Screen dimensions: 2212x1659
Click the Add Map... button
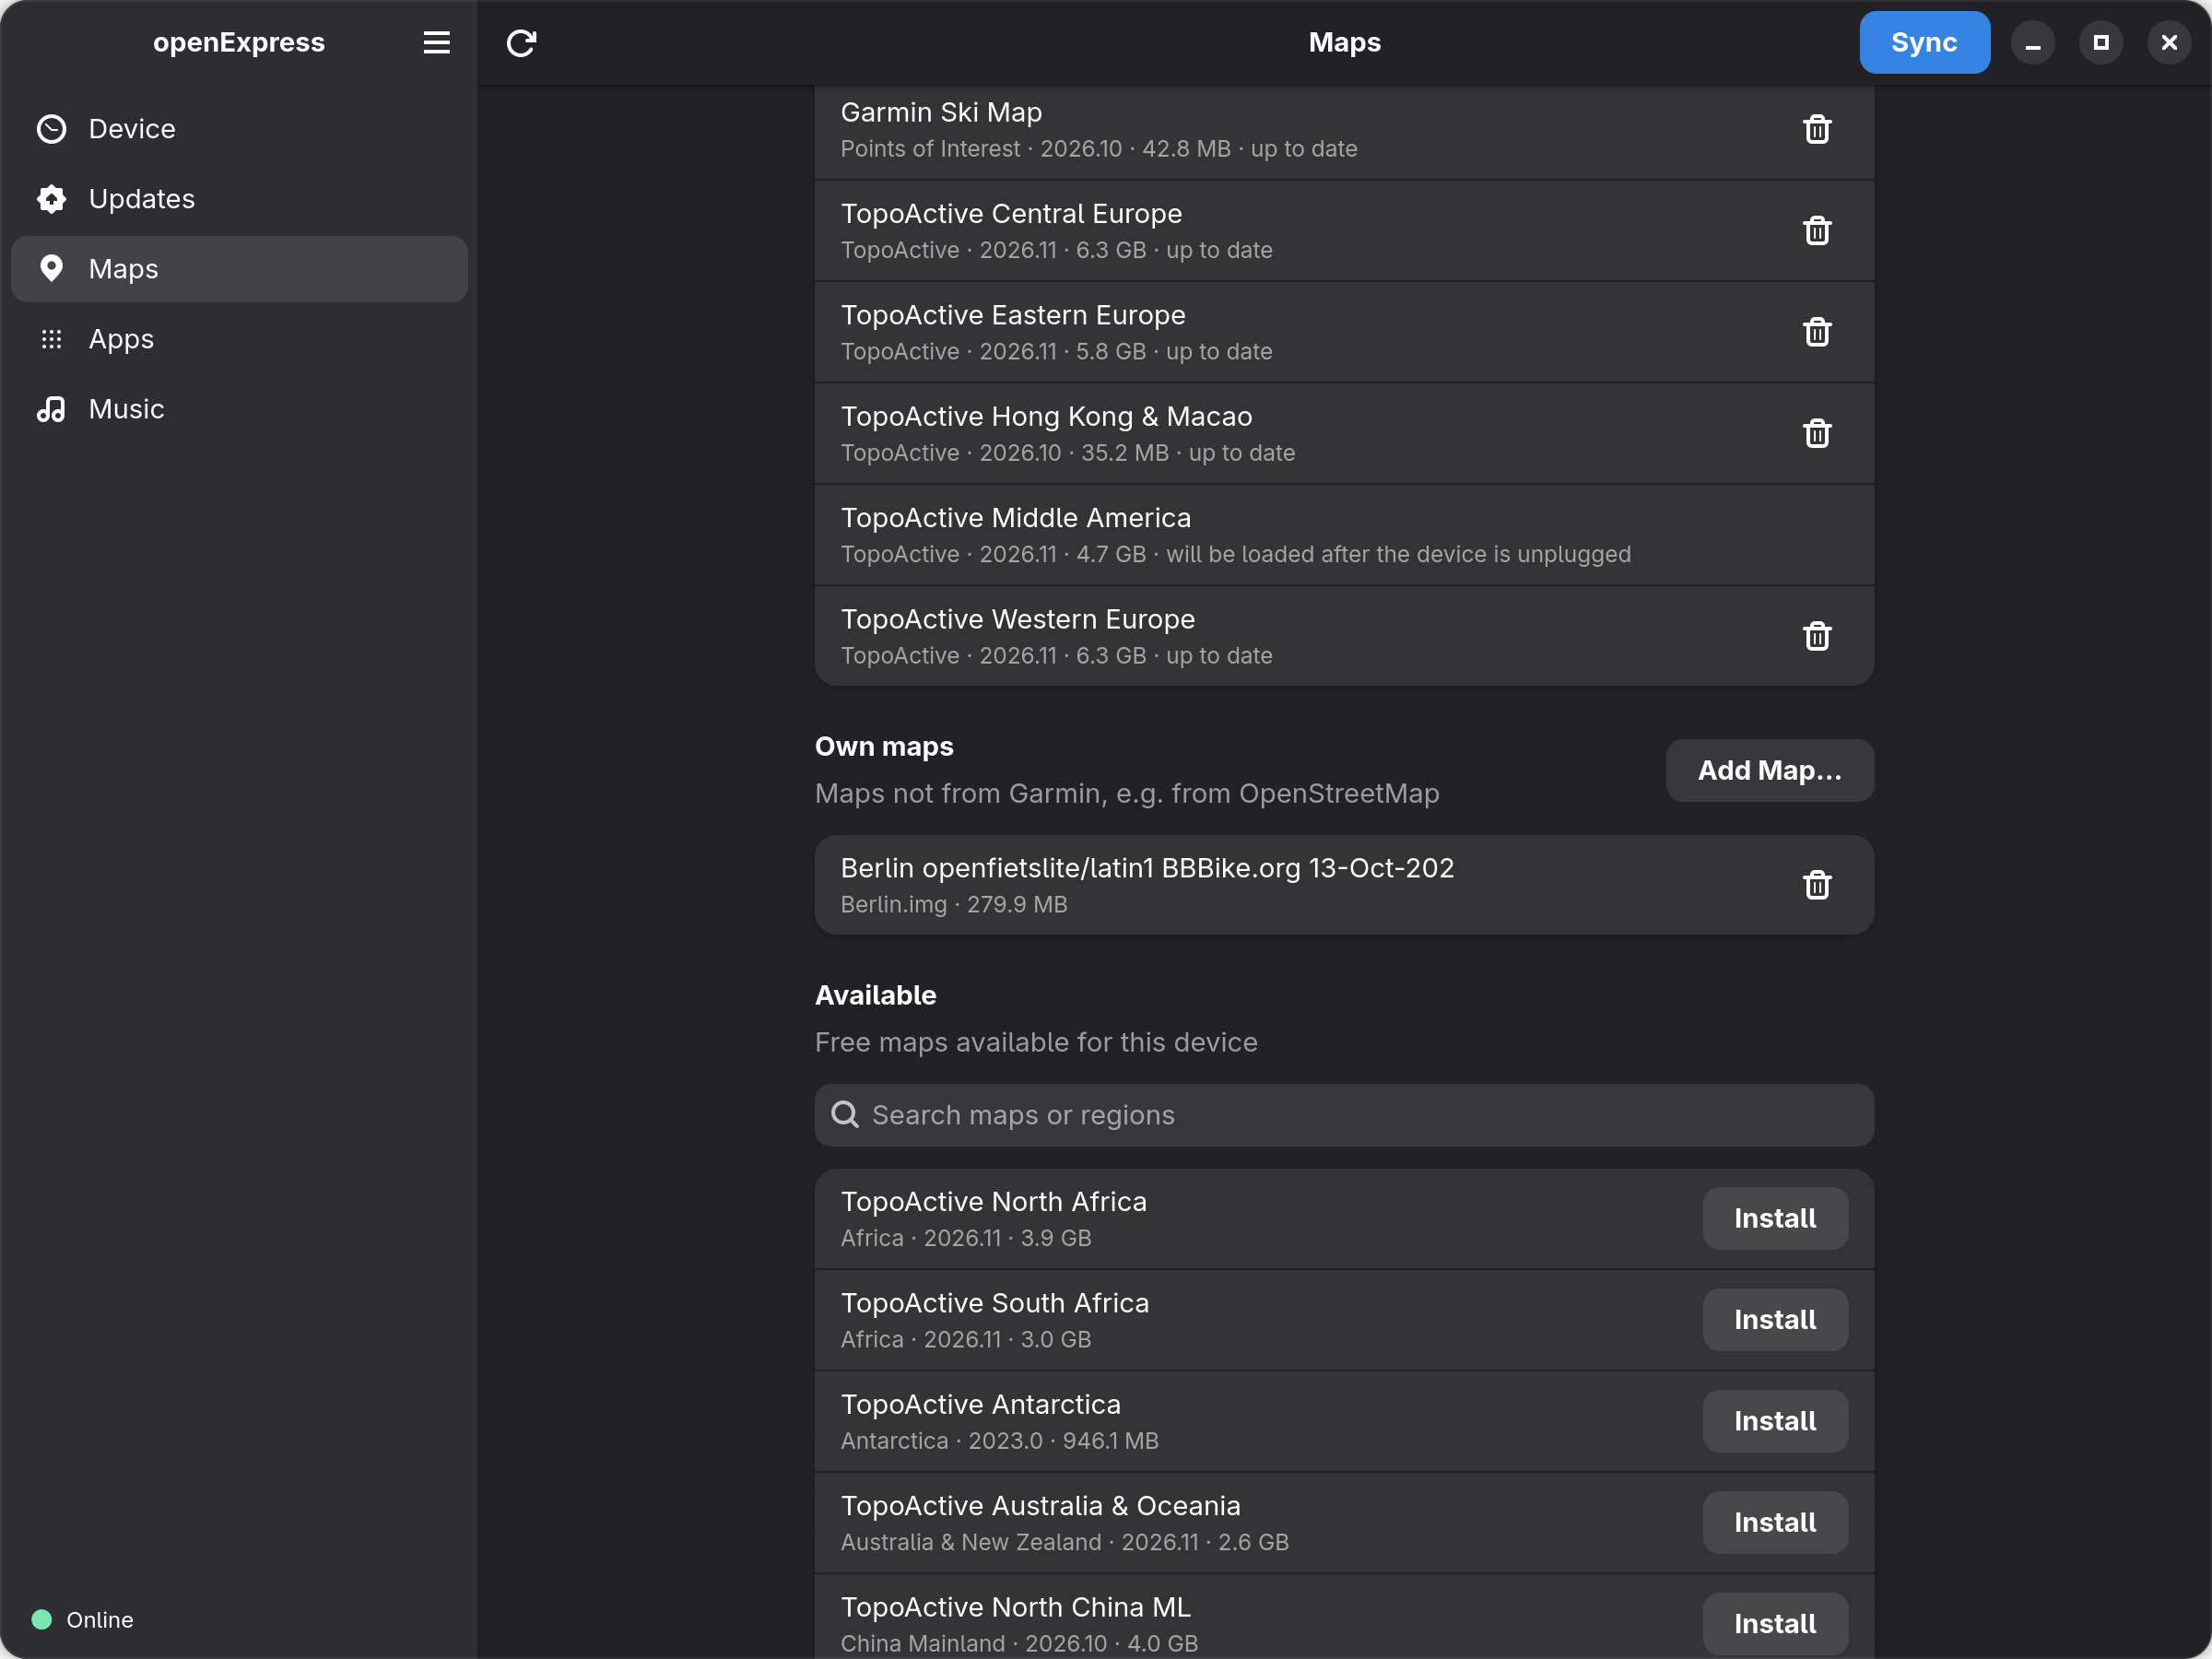[x=1769, y=770]
